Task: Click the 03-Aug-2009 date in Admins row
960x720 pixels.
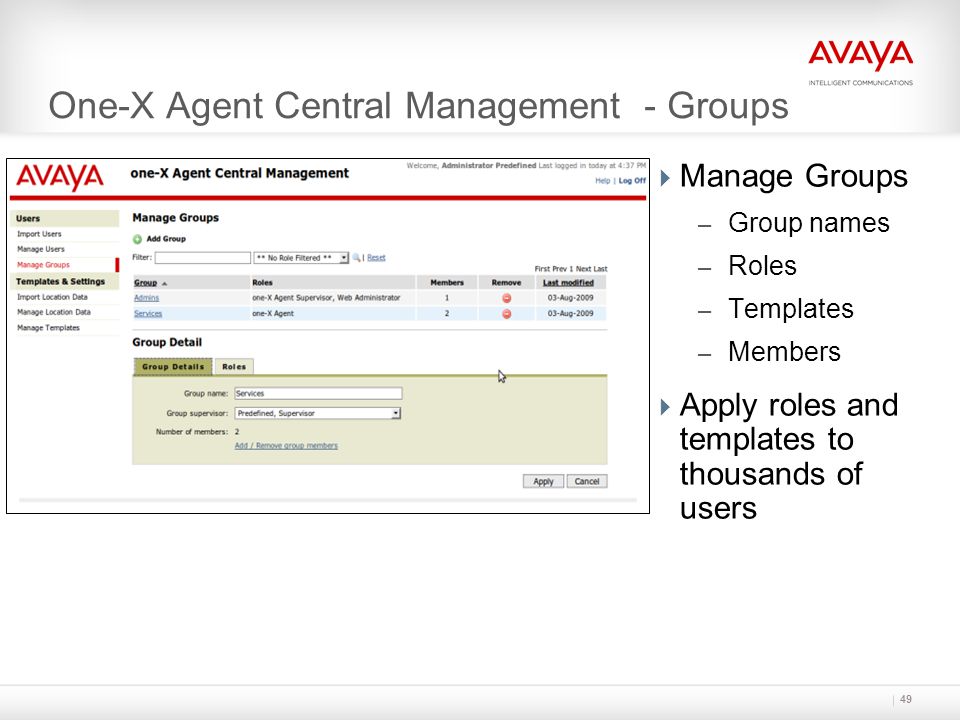Action: (570, 298)
